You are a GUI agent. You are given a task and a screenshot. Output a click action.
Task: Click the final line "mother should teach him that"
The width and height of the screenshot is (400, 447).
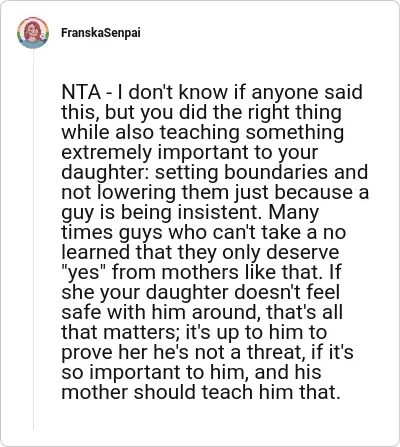[x=201, y=392]
